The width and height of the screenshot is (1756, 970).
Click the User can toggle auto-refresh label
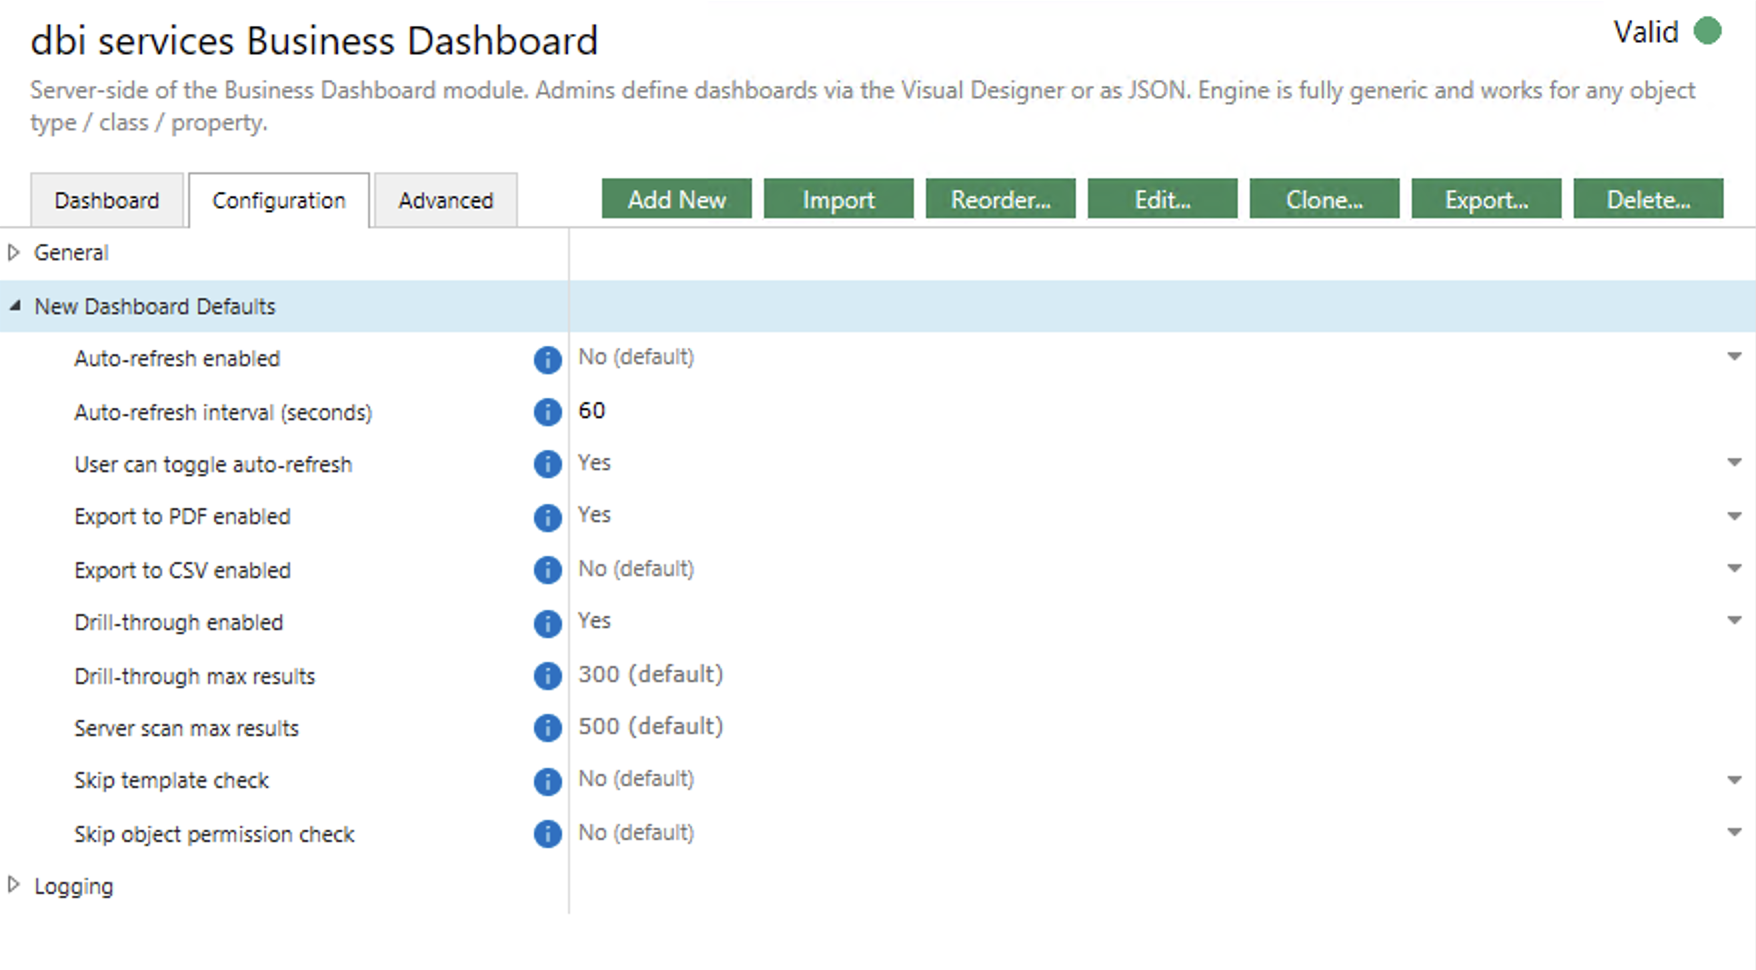213,465
